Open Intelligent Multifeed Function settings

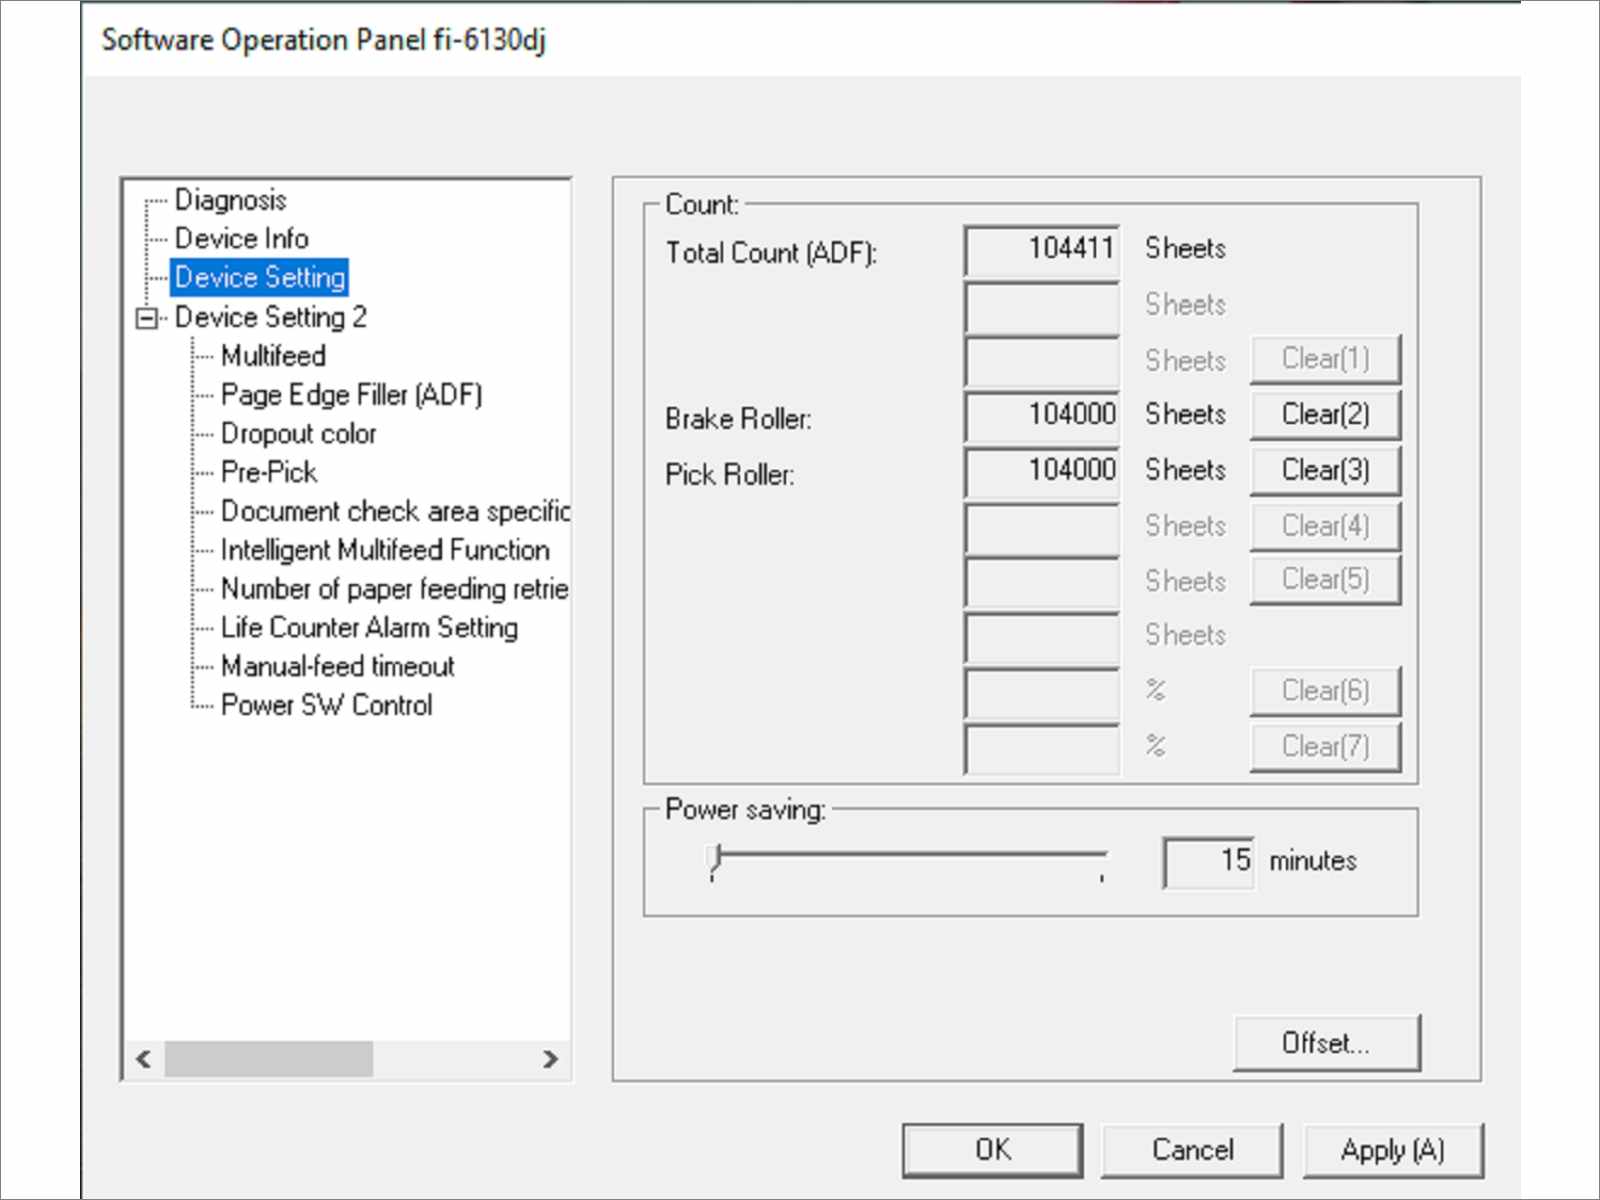pos(385,550)
